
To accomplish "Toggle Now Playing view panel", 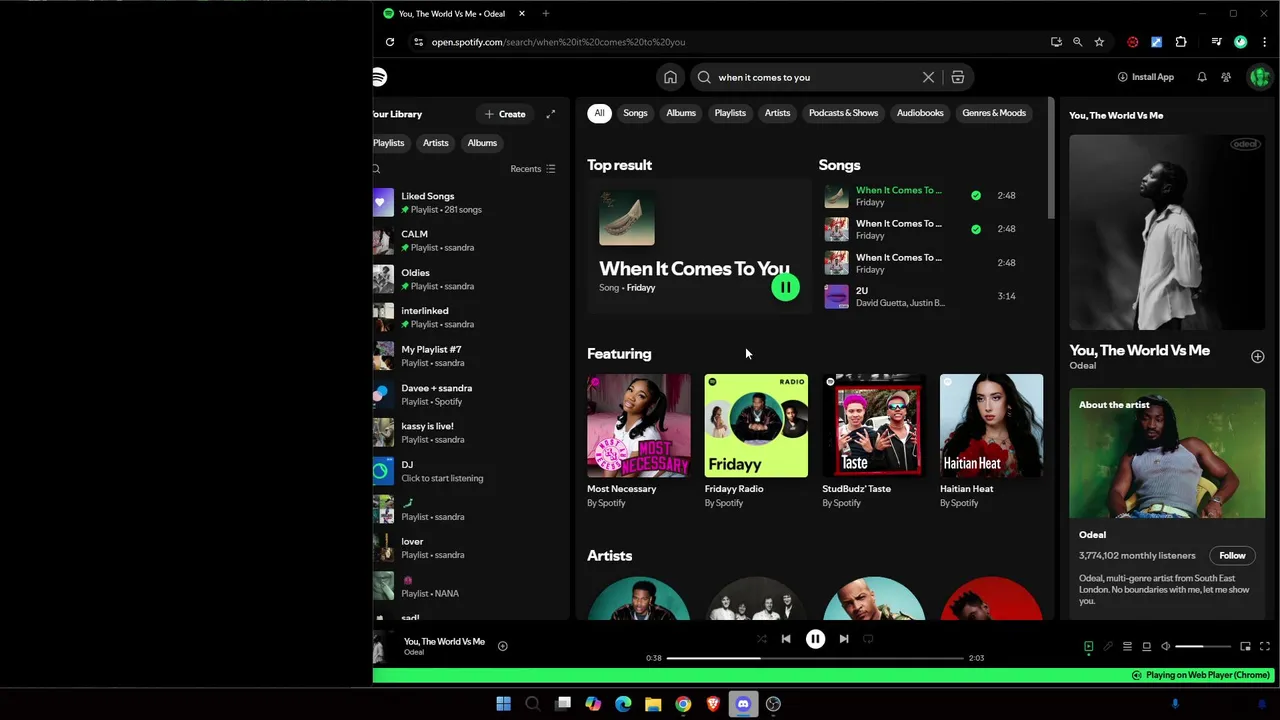I will pos(1089,647).
